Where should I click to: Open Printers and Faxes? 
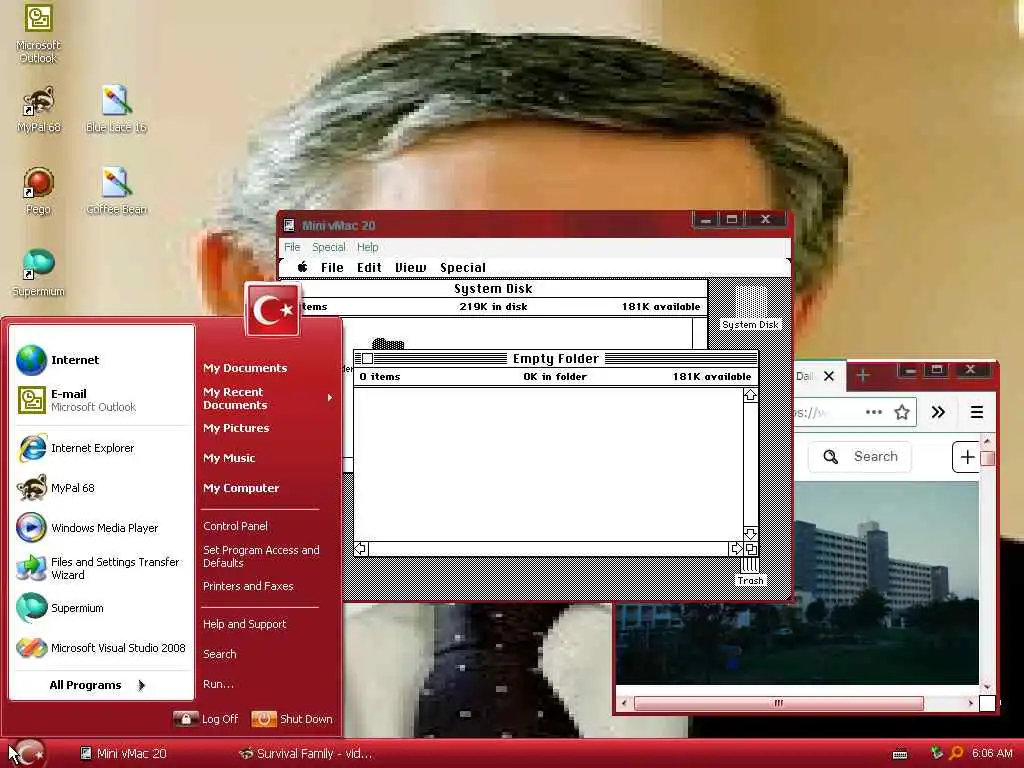pos(248,586)
